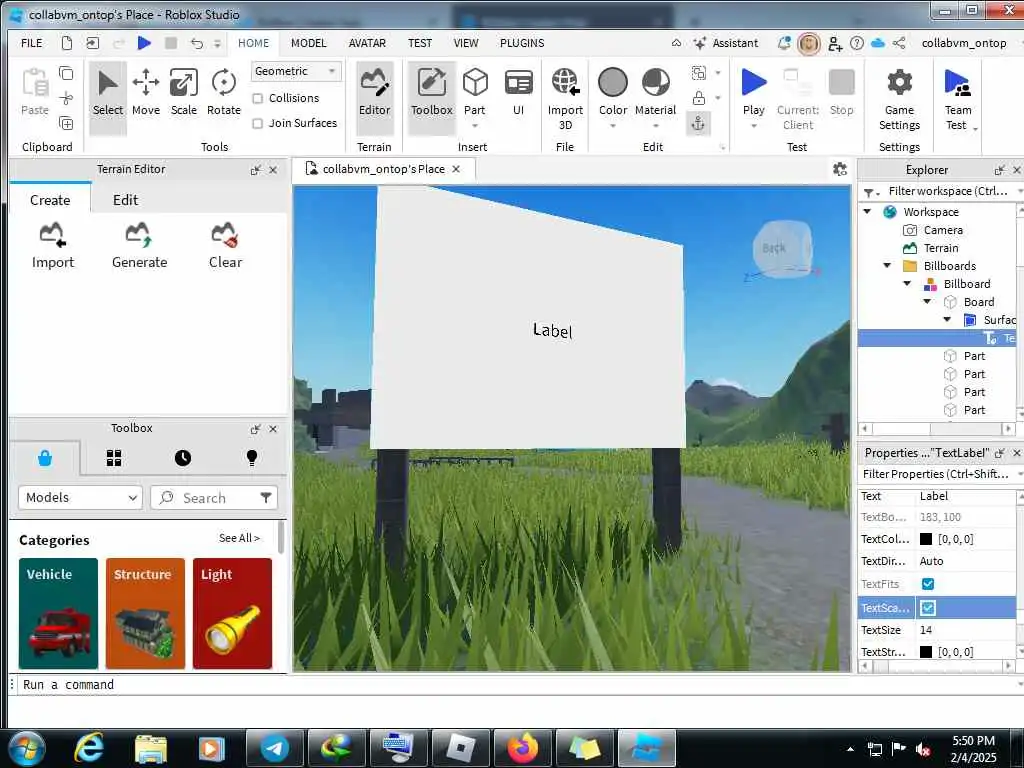The image size is (1024, 768).
Task: Click the quick-access run arrow icon
Action: point(144,43)
